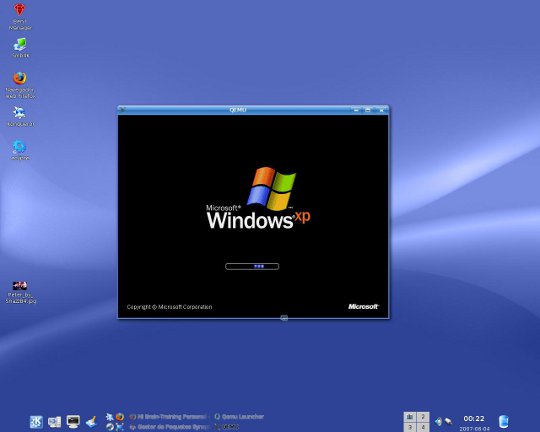540x432 pixels.
Task: Switch to virtual desktop 1 in pager
Action: (410, 417)
